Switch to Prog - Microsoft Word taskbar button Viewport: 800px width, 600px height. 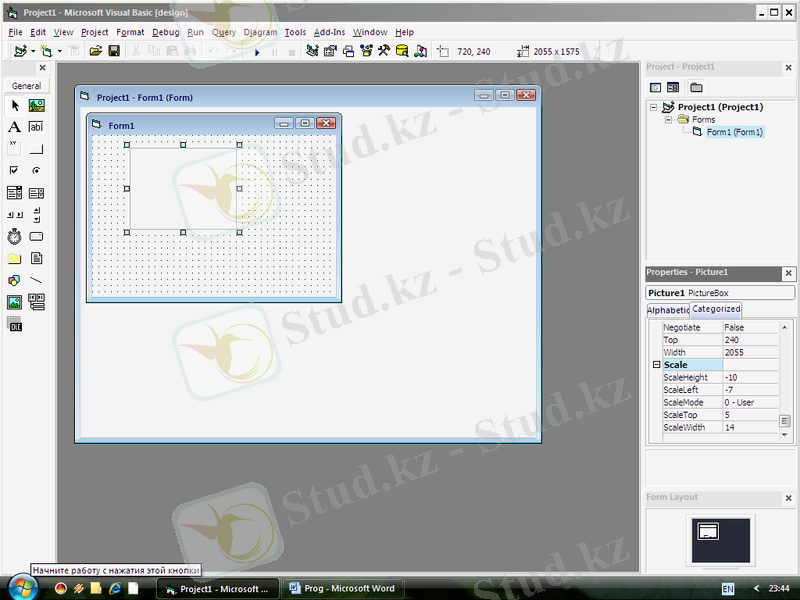coord(342,588)
